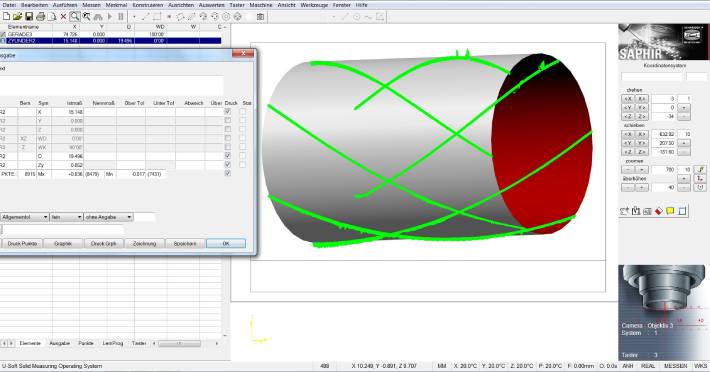This screenshot has width=710, height=372.
Task: Click the coordinate-system add icon in view panel
Action: [625, 211]
